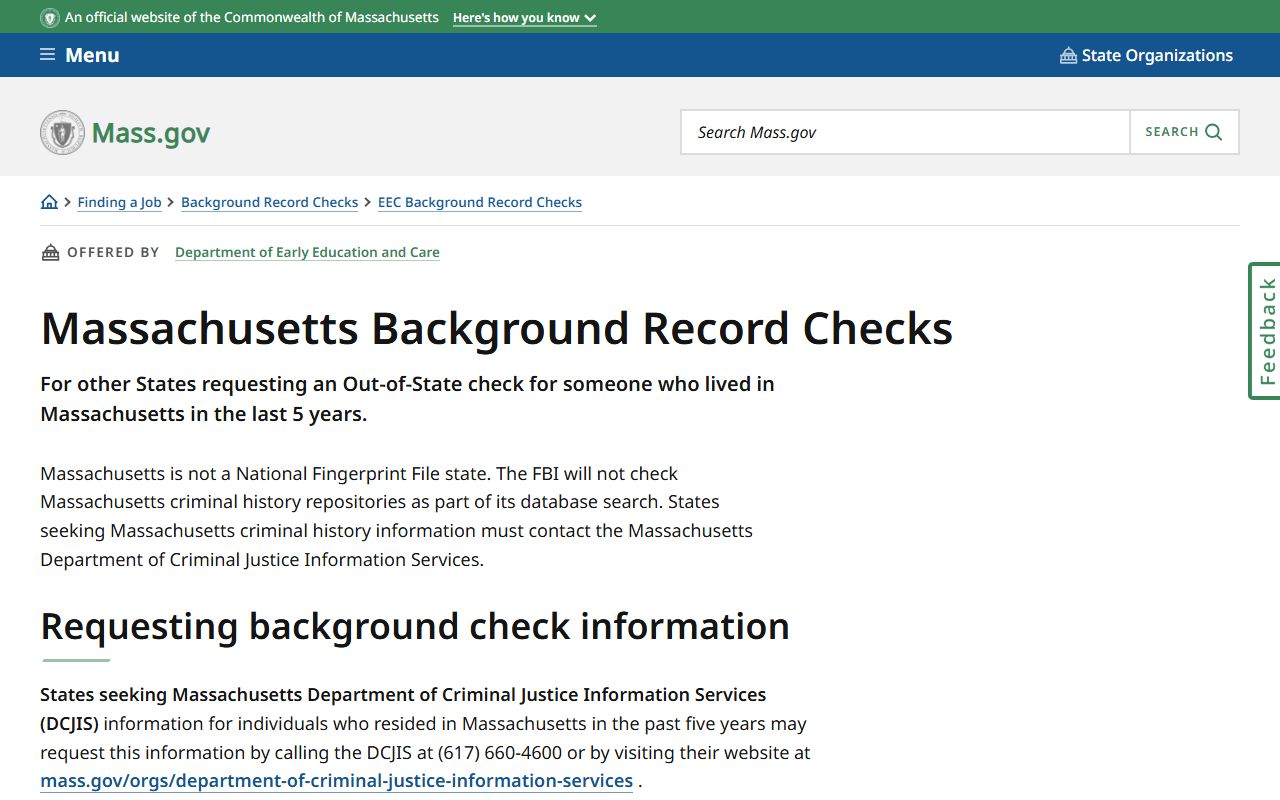Click the Mass.gov wordmark text

(151, 133)
